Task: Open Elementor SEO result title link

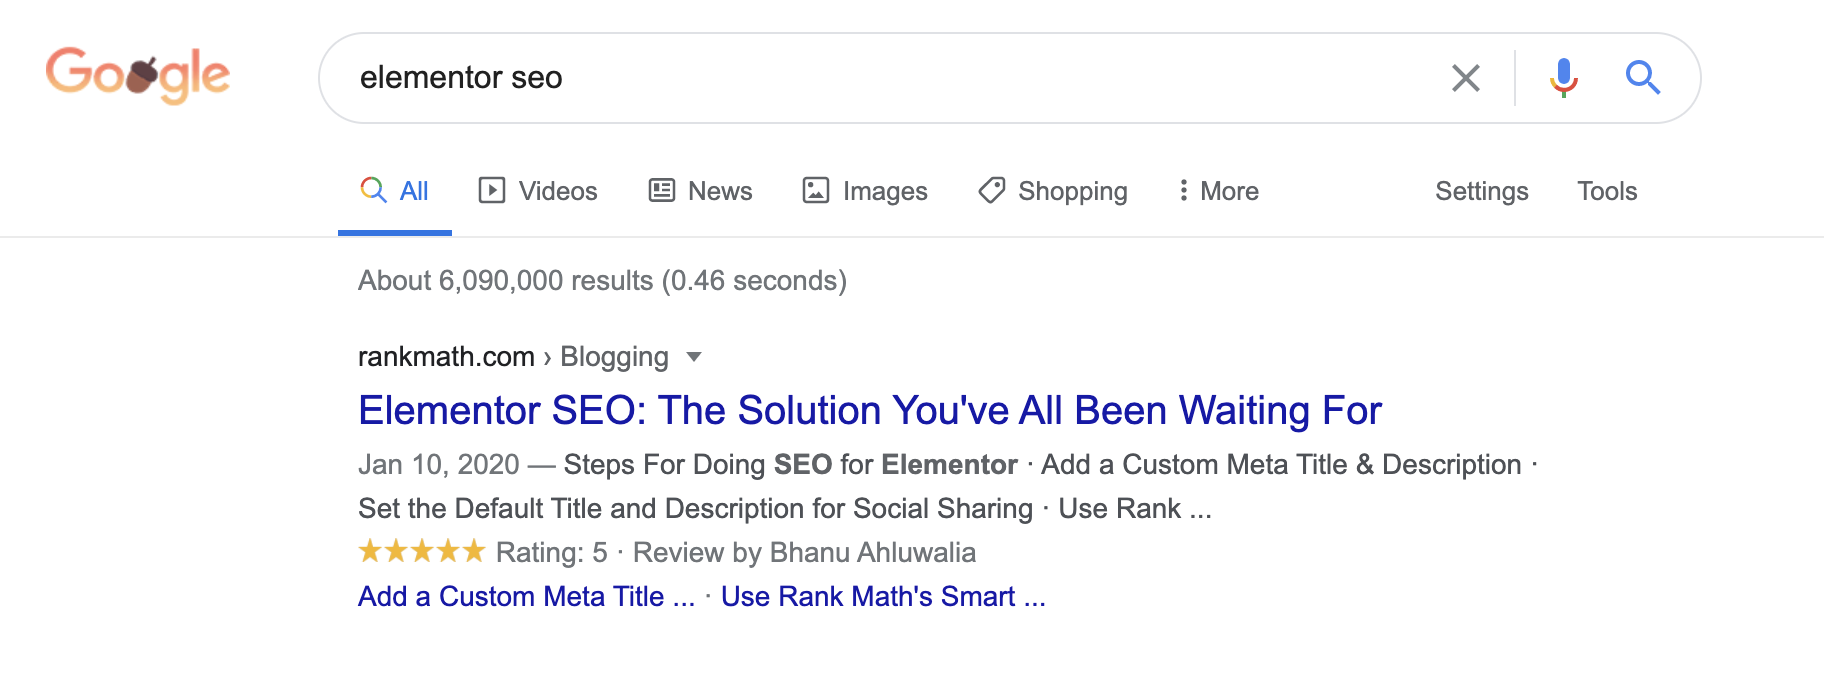Action: [869, 410]
